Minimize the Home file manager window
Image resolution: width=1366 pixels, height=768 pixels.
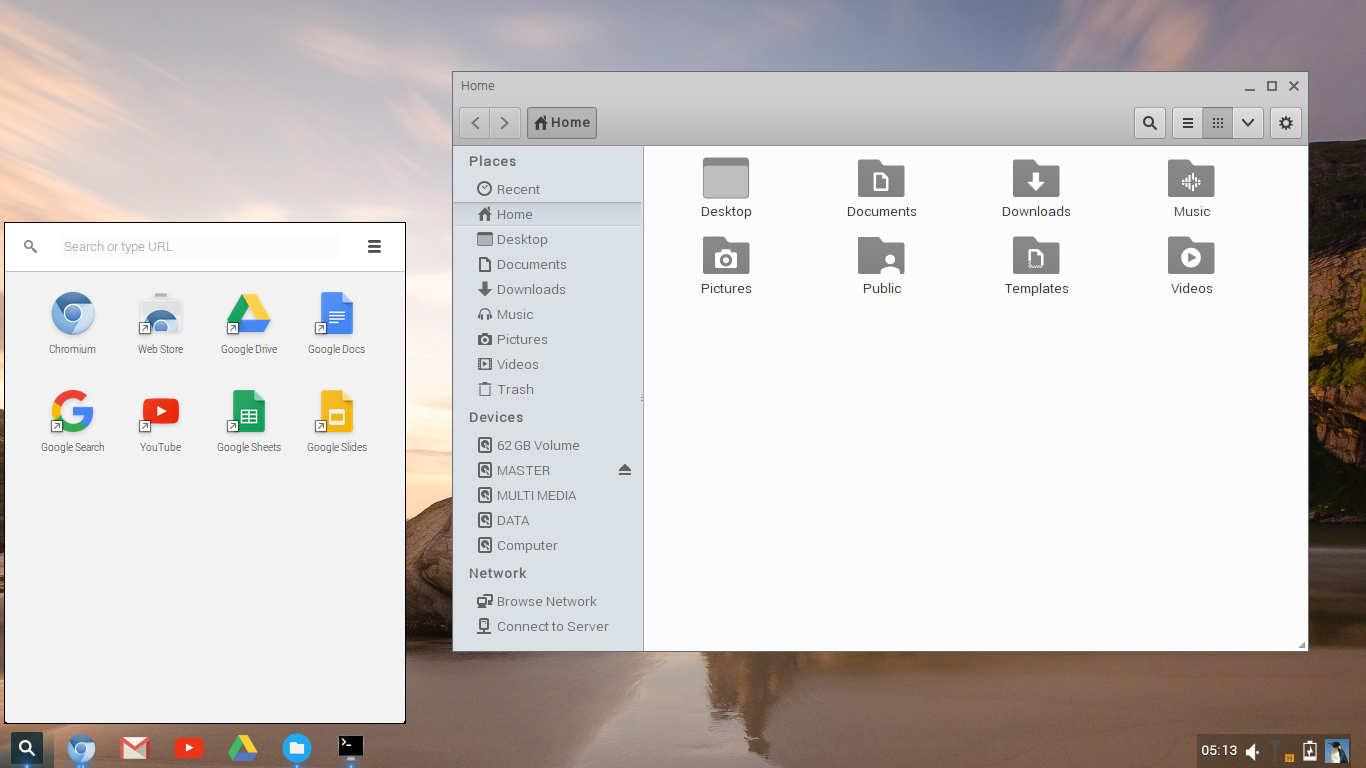coord(1250,86)
